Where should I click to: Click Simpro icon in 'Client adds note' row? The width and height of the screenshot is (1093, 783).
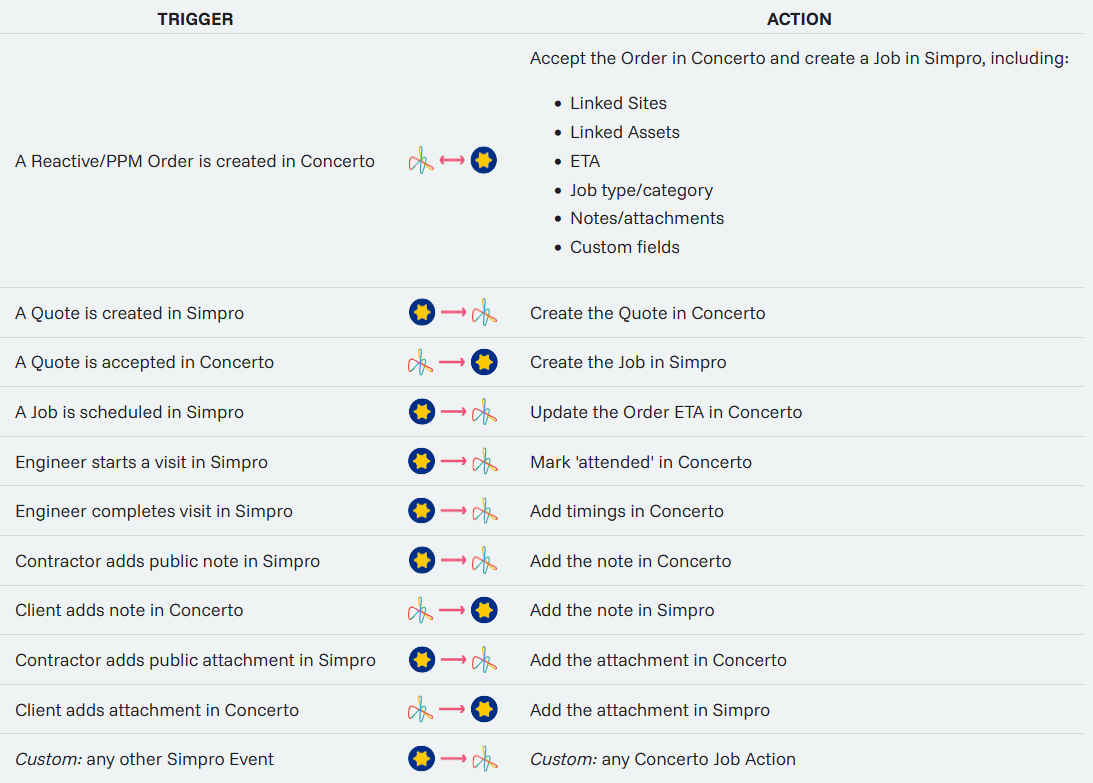484,610
